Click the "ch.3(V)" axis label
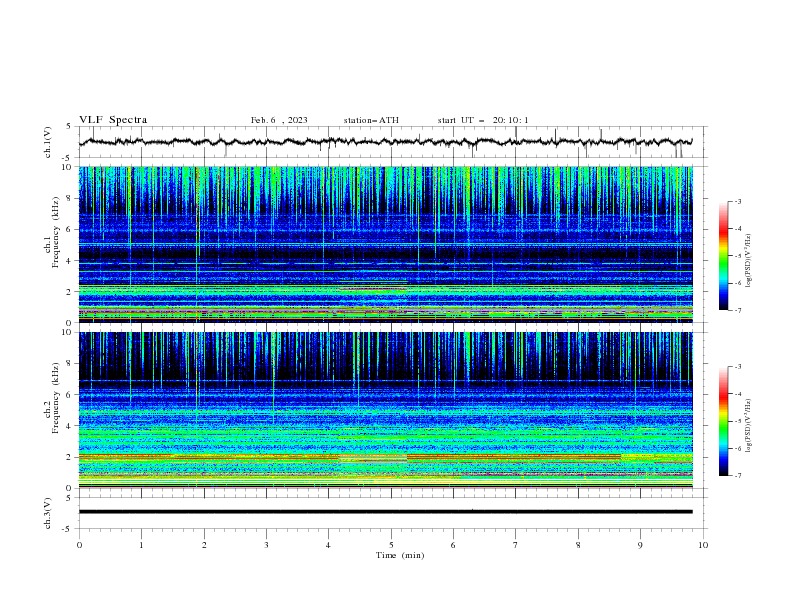Screen dimensions: 792x612 click(x=48, y=513)
